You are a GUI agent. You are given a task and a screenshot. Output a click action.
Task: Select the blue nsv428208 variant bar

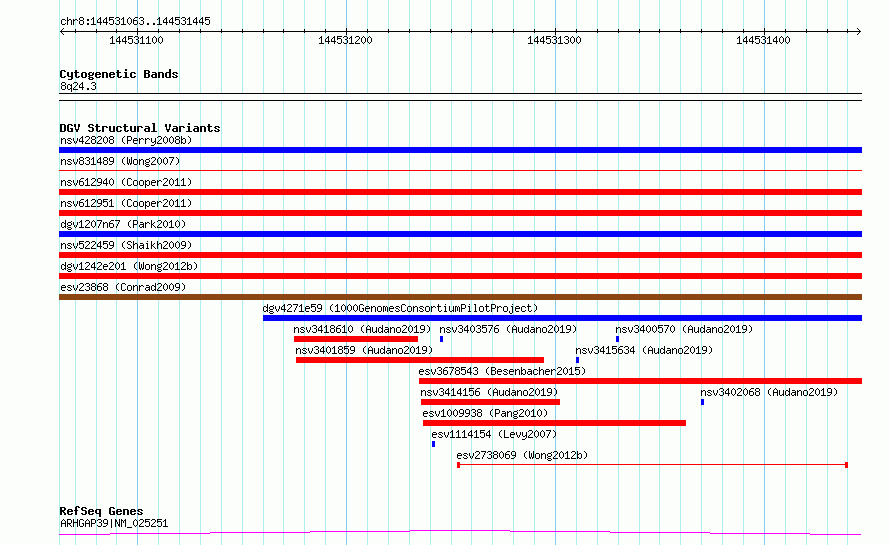(x=460, y=150)
